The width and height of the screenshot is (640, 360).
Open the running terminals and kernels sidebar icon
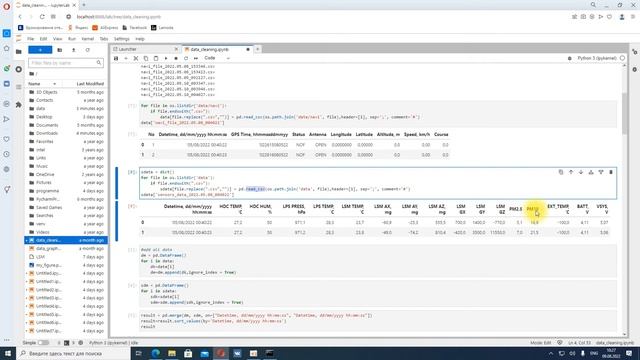click(19, 69)
